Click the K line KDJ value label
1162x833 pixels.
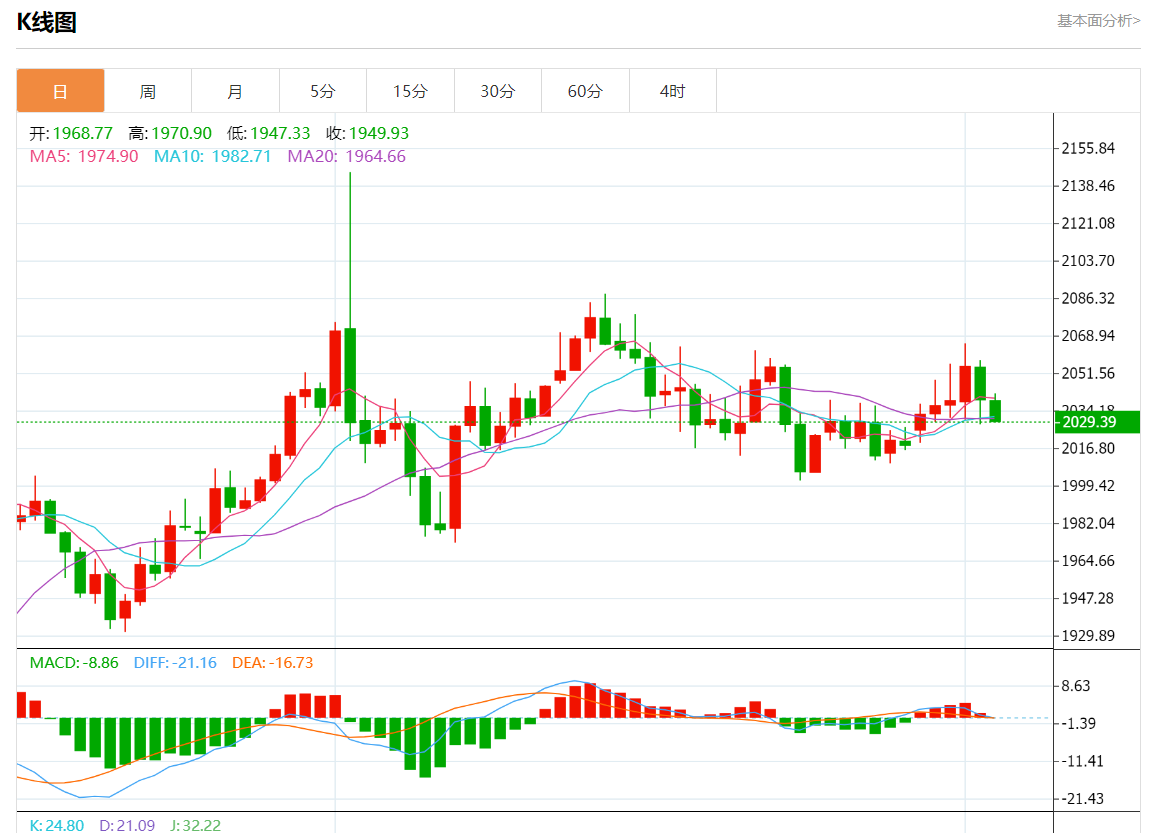(57, 825)
